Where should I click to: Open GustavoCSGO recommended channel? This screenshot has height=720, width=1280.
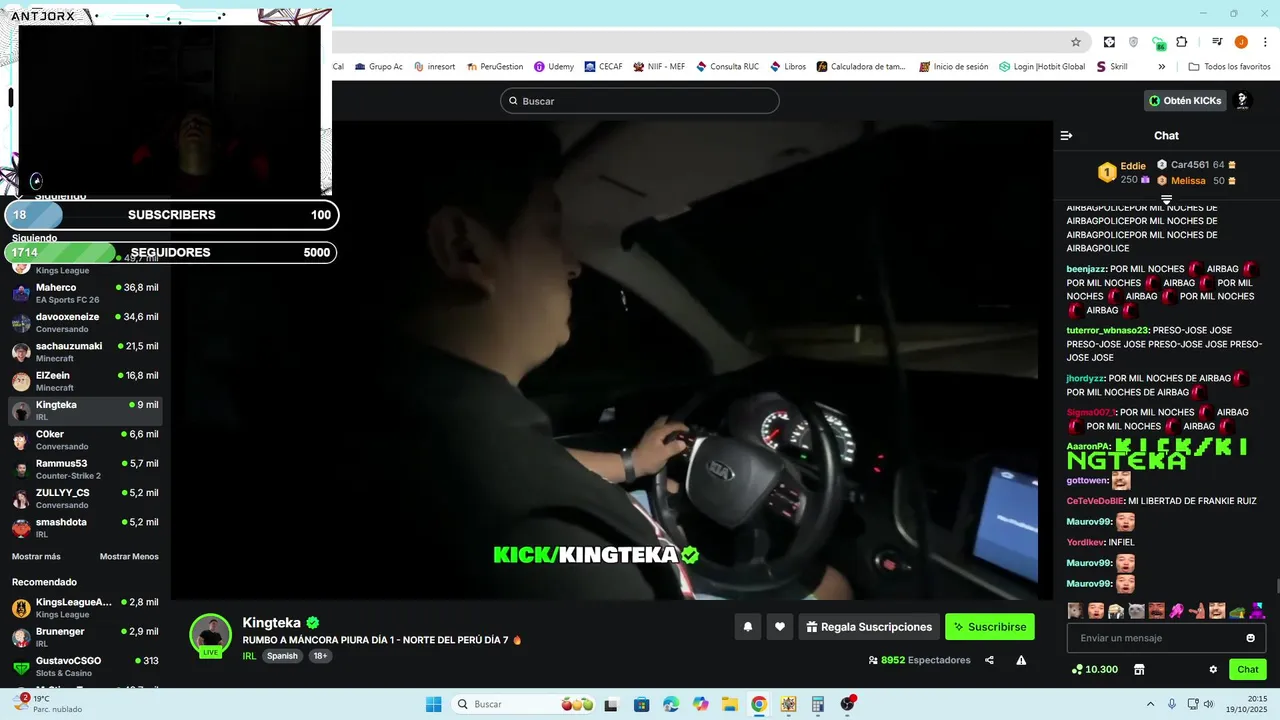pyautogui.click(x=85, y=667)
